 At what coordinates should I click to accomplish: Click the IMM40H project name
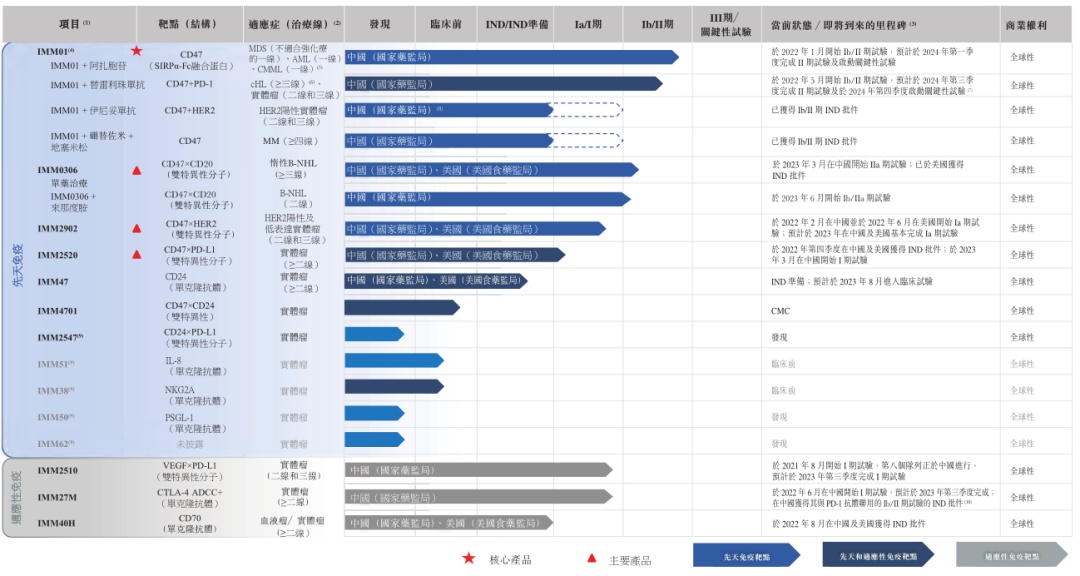click(x=56, y=523)
